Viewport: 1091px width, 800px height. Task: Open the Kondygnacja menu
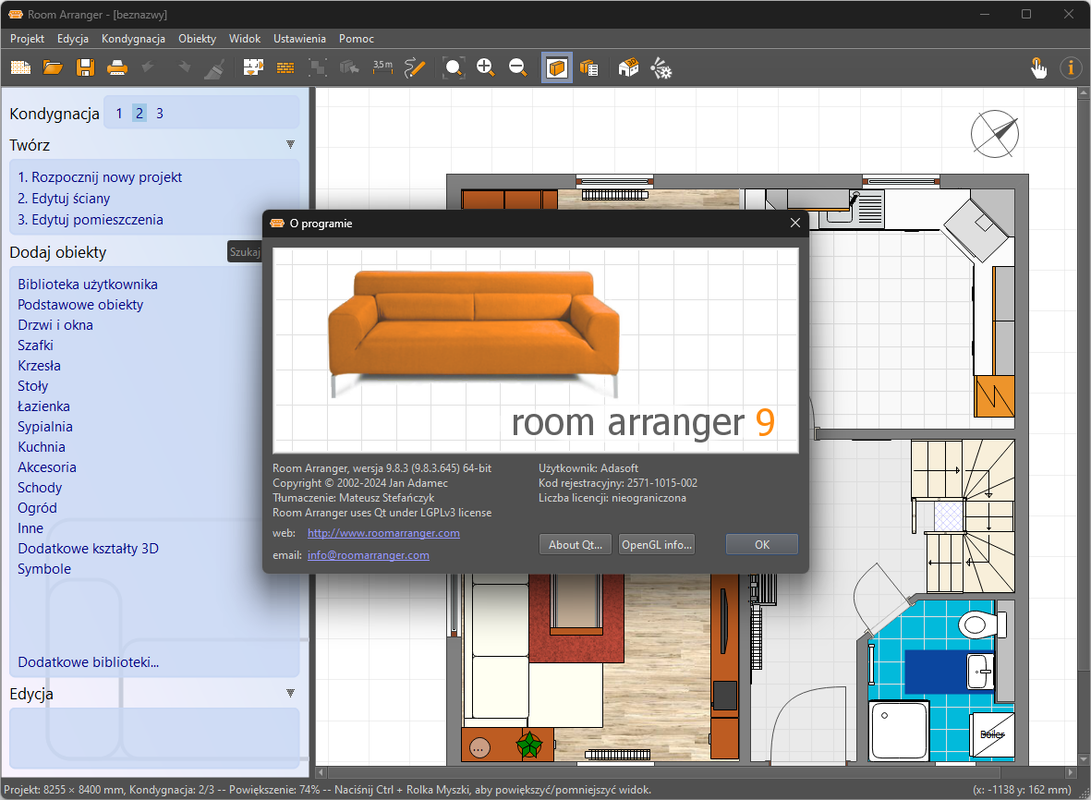point(133,39)
